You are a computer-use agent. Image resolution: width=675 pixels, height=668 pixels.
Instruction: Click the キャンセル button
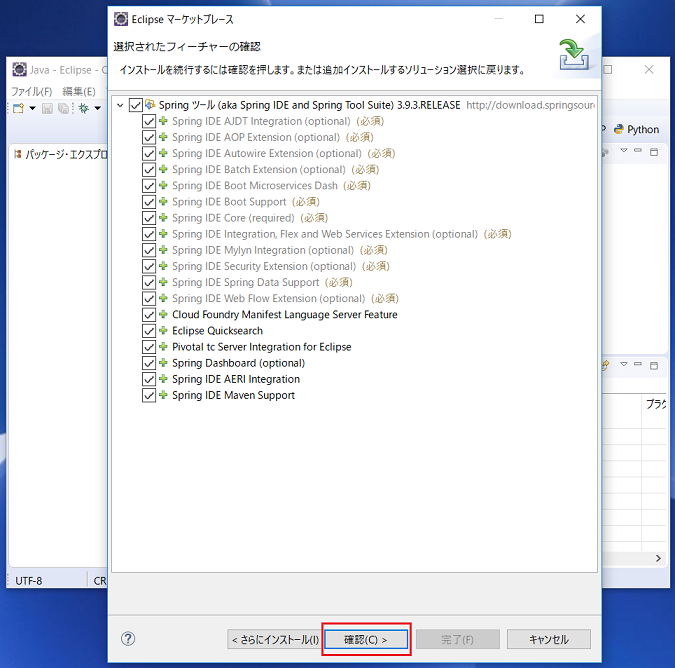[x=548, y=640]
